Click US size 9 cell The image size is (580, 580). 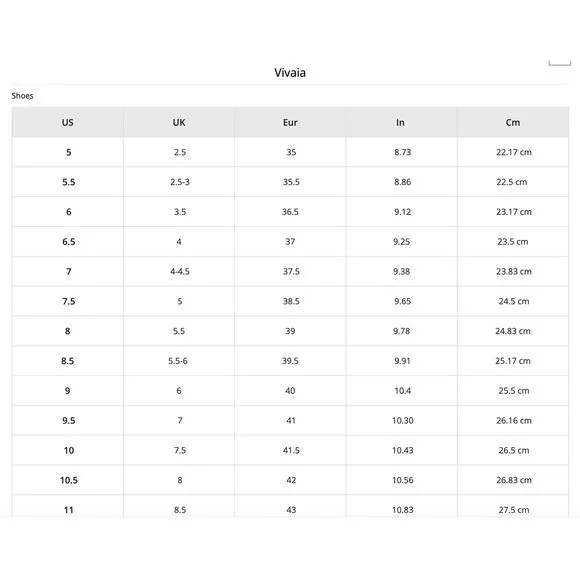(68, 391)
